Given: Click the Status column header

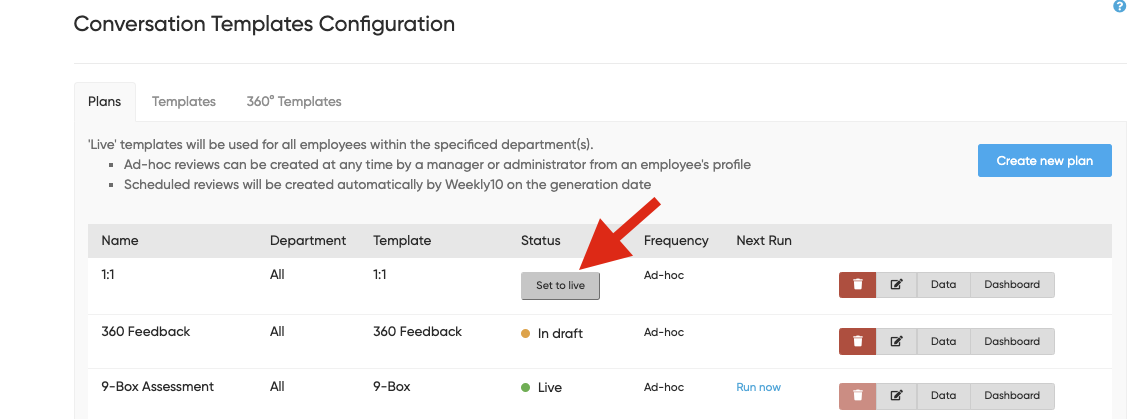Looking at the screenshot, I should 541,240.
